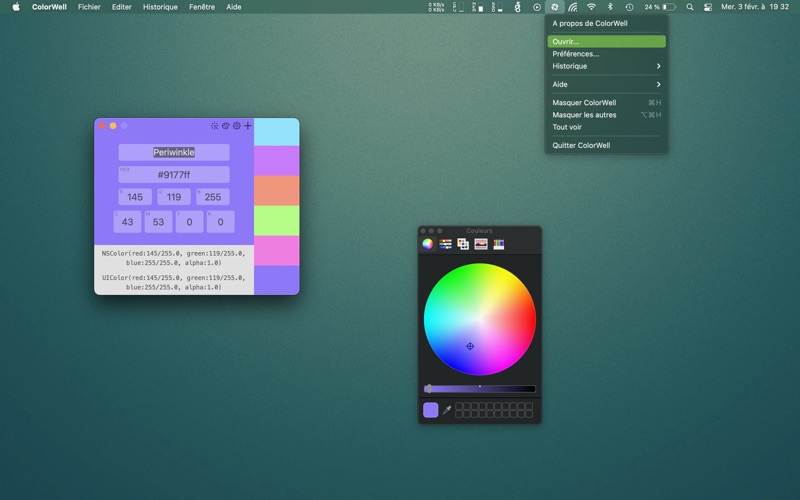Click the network speed KB/s indicator
Viewport: 800px width, 500px height.
(x=436, y=7)
